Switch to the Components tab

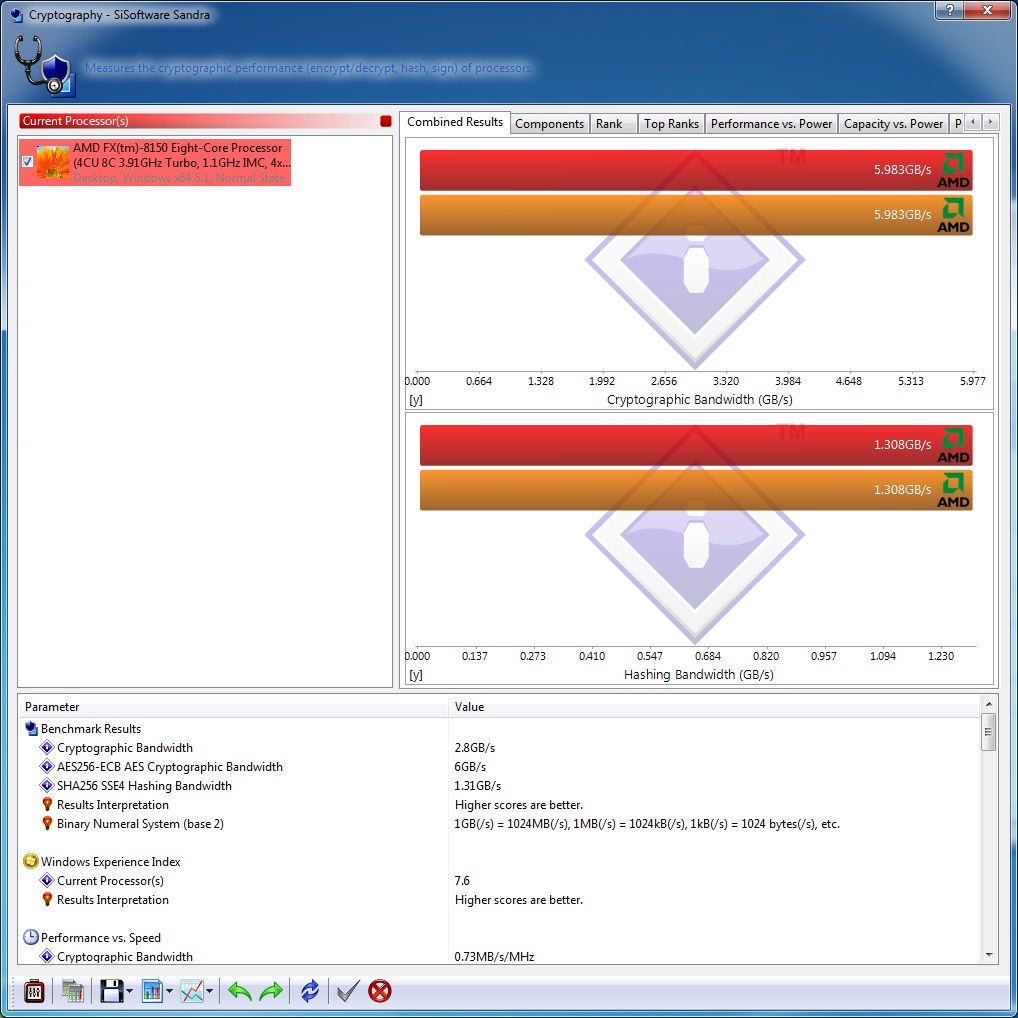pyautogui.click(x=549, y=124)
